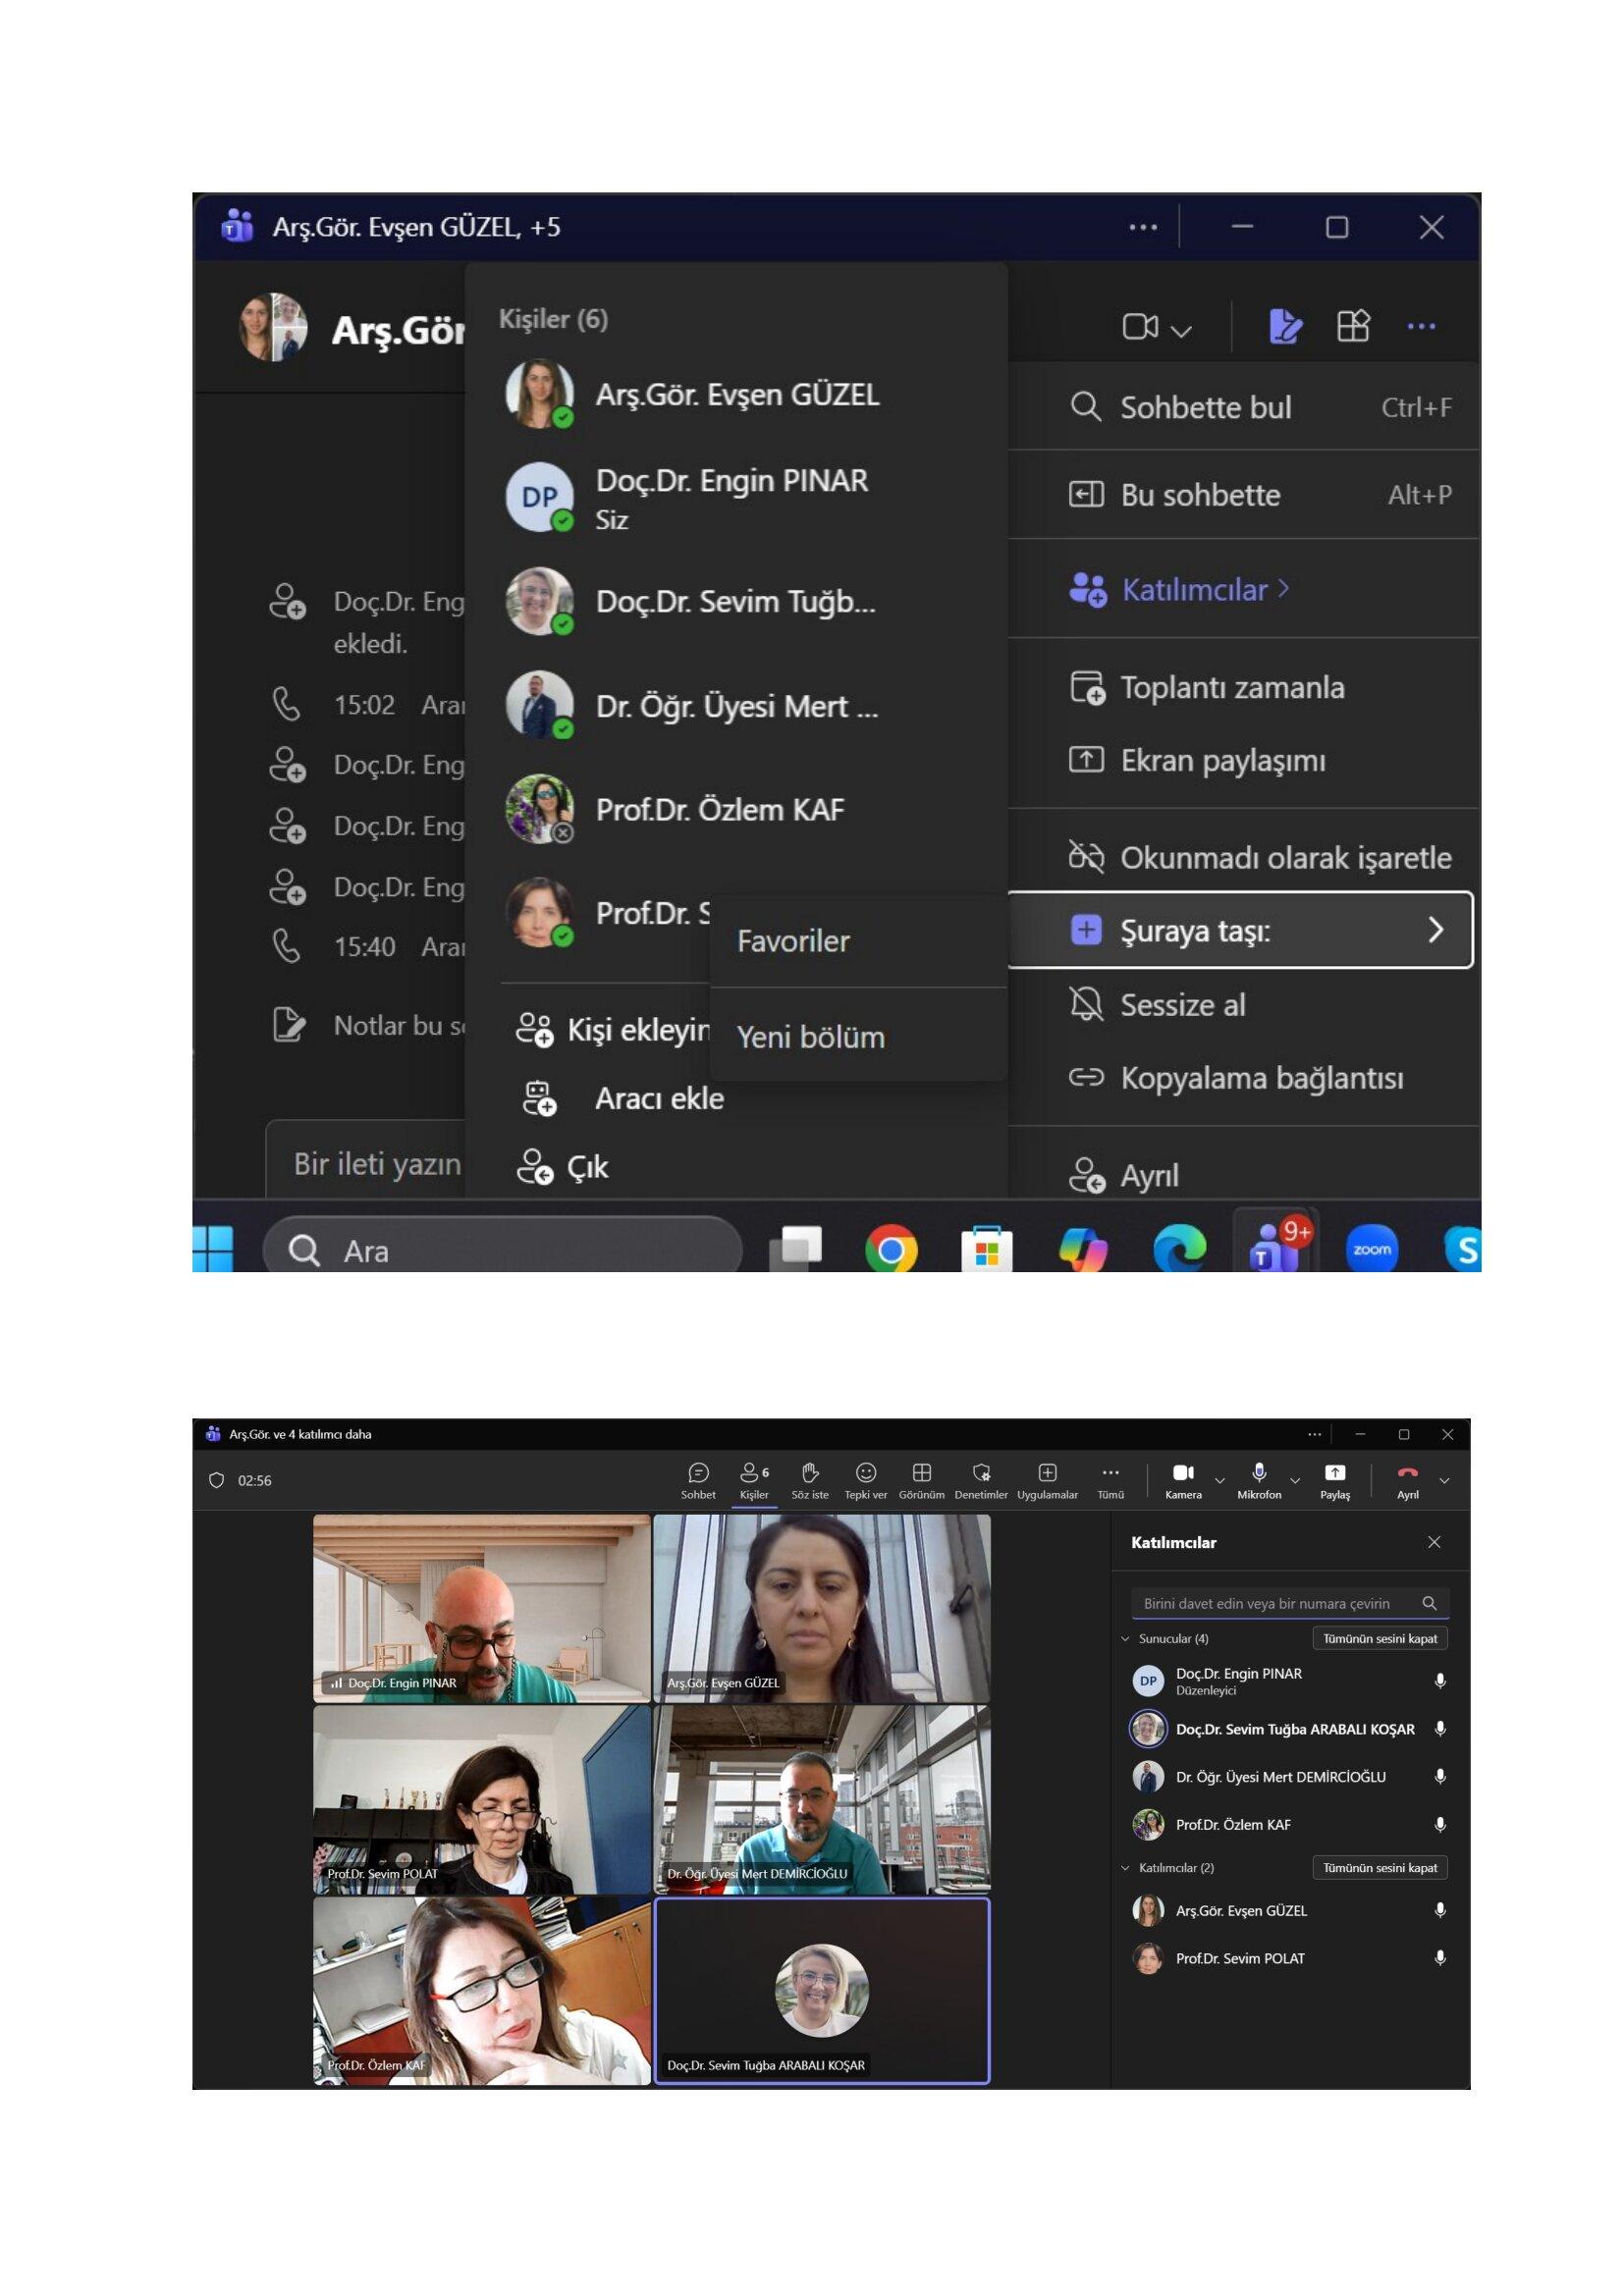
Task: Mute Prof.Dr. Sevim POLAT's microphone in participants list
Action: [x=1440, y=1958]
